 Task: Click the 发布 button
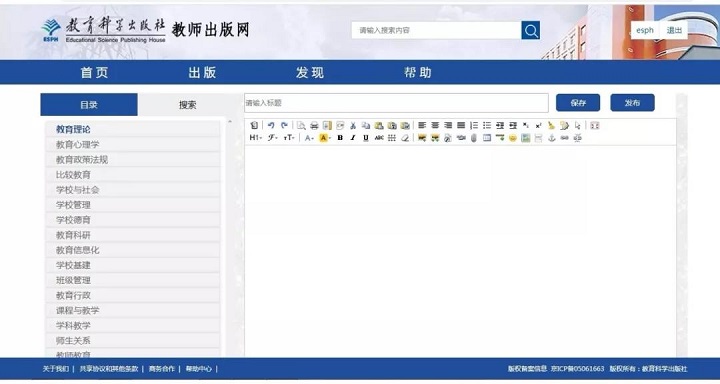click(632, 103)
